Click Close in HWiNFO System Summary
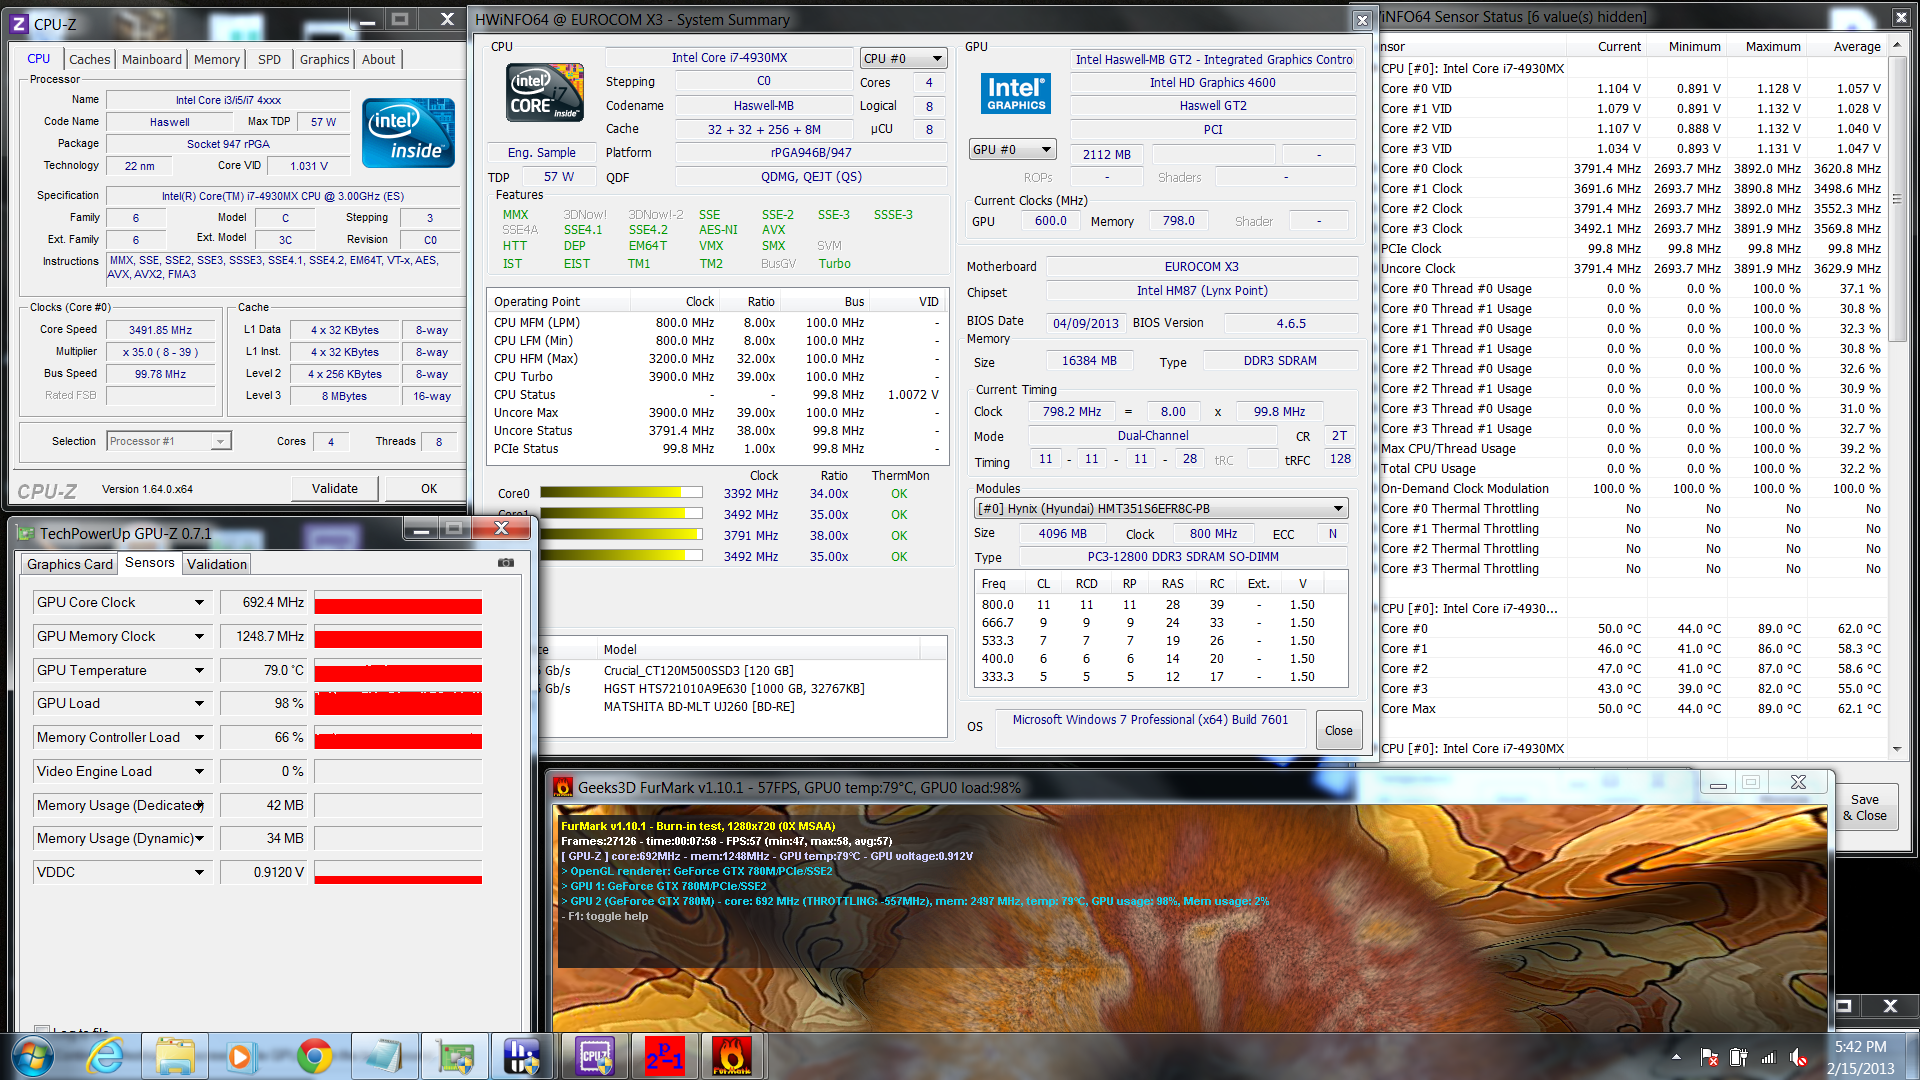1920x1080 pixels. [1338, 730]
